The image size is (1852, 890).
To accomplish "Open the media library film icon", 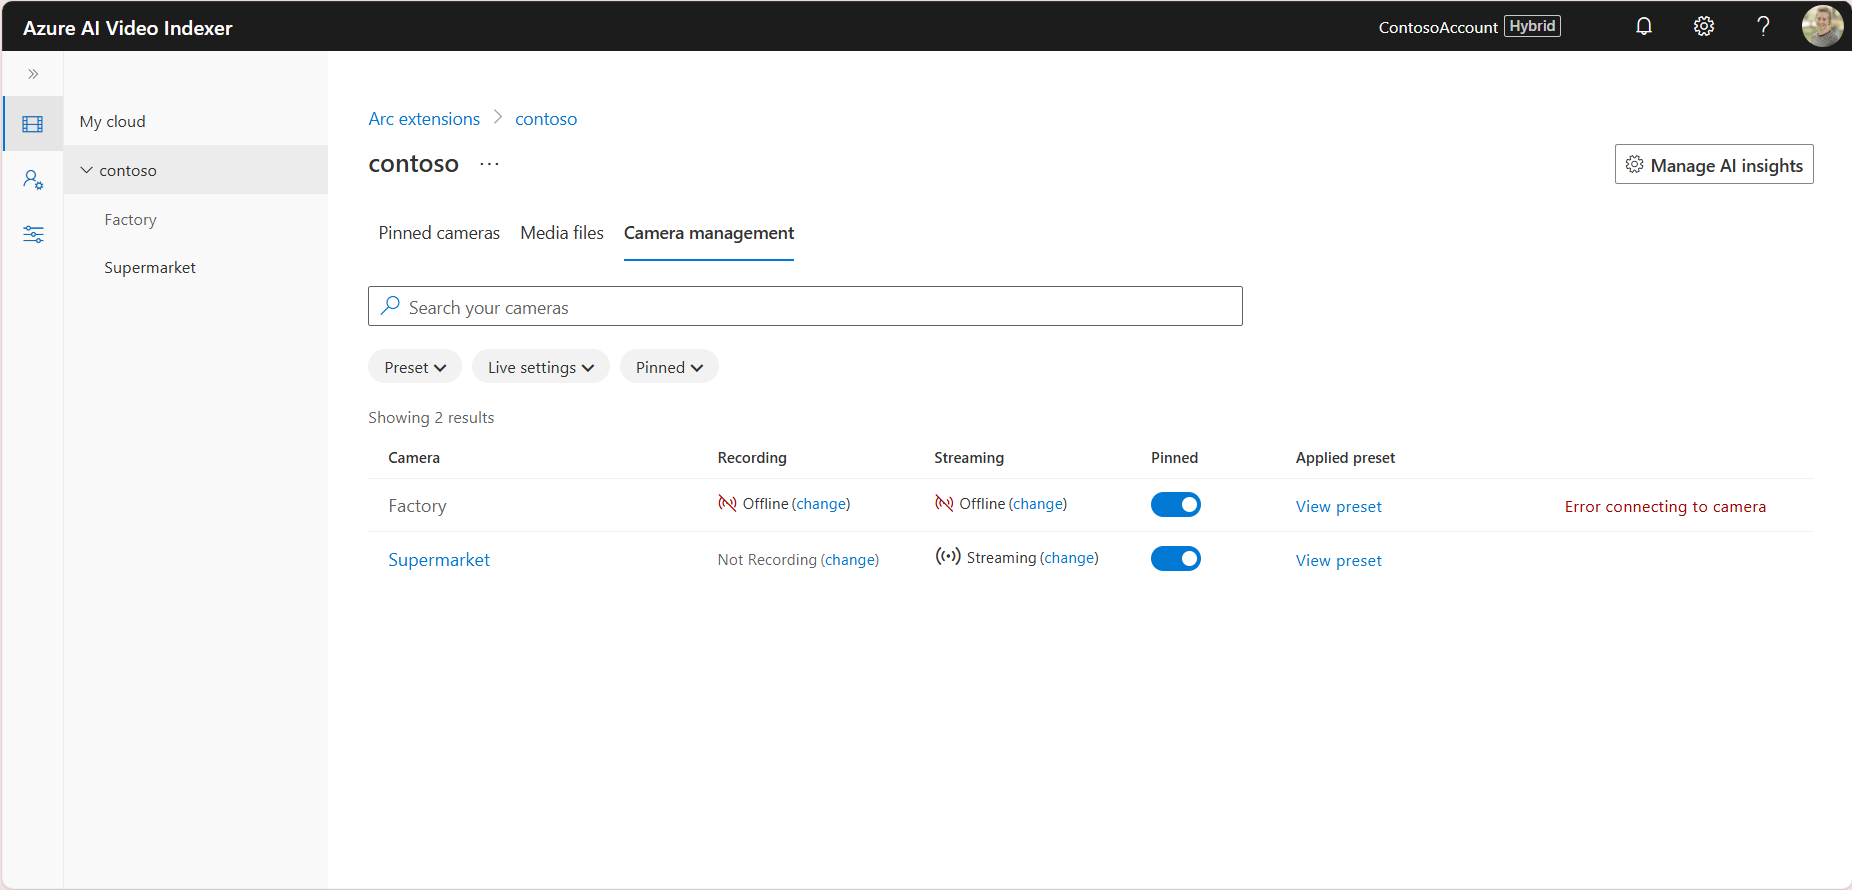I will coord(33,124).
